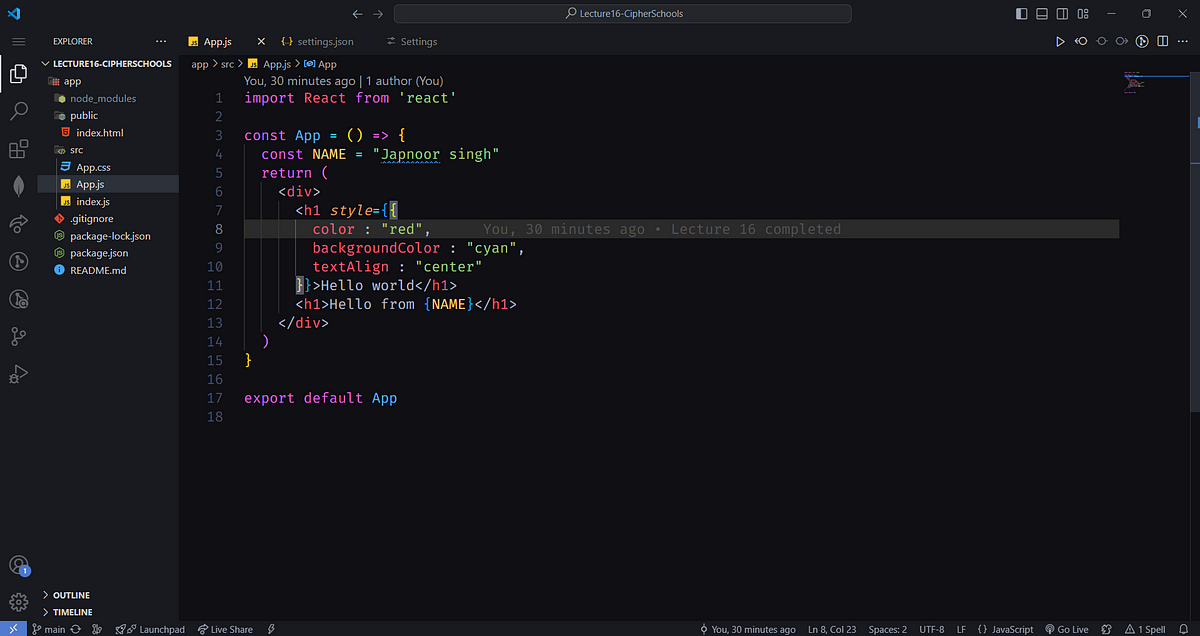This screenshot has width=1200, height=636.
Task: Click the src breadcrumb segment
Action: [228, 64]
